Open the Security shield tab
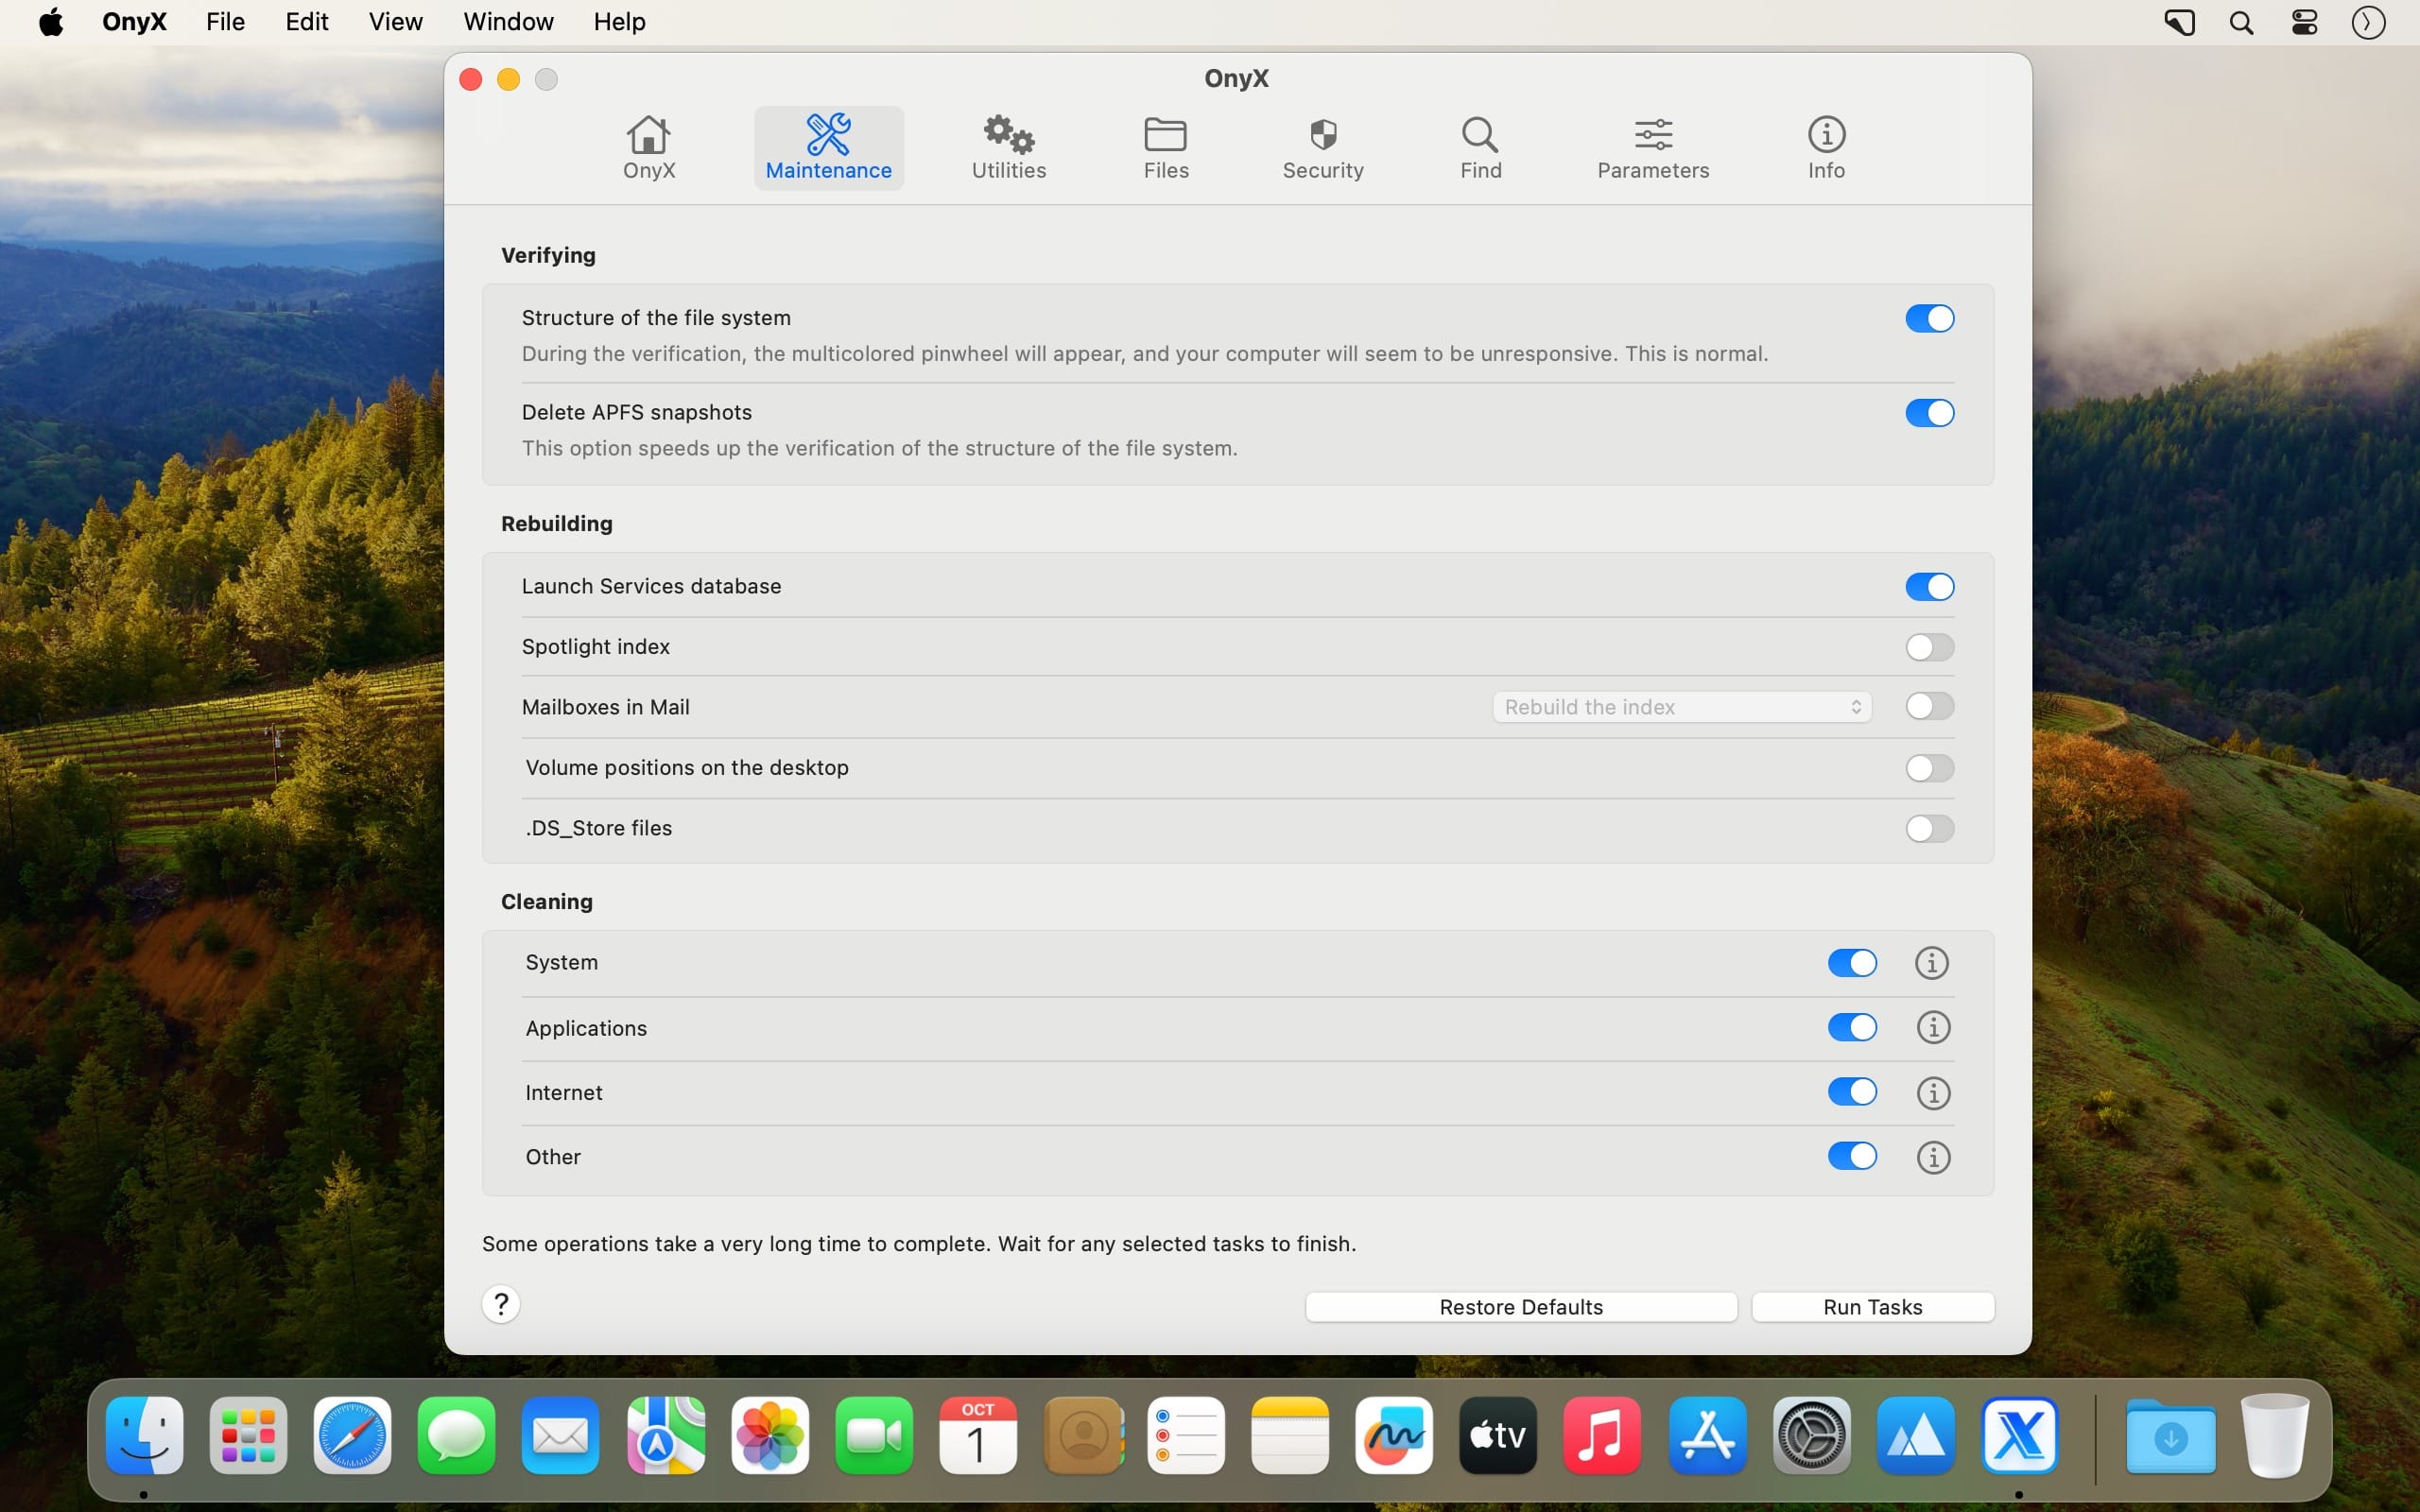The image size is (2420, 1512). [x=1323, y=148]
